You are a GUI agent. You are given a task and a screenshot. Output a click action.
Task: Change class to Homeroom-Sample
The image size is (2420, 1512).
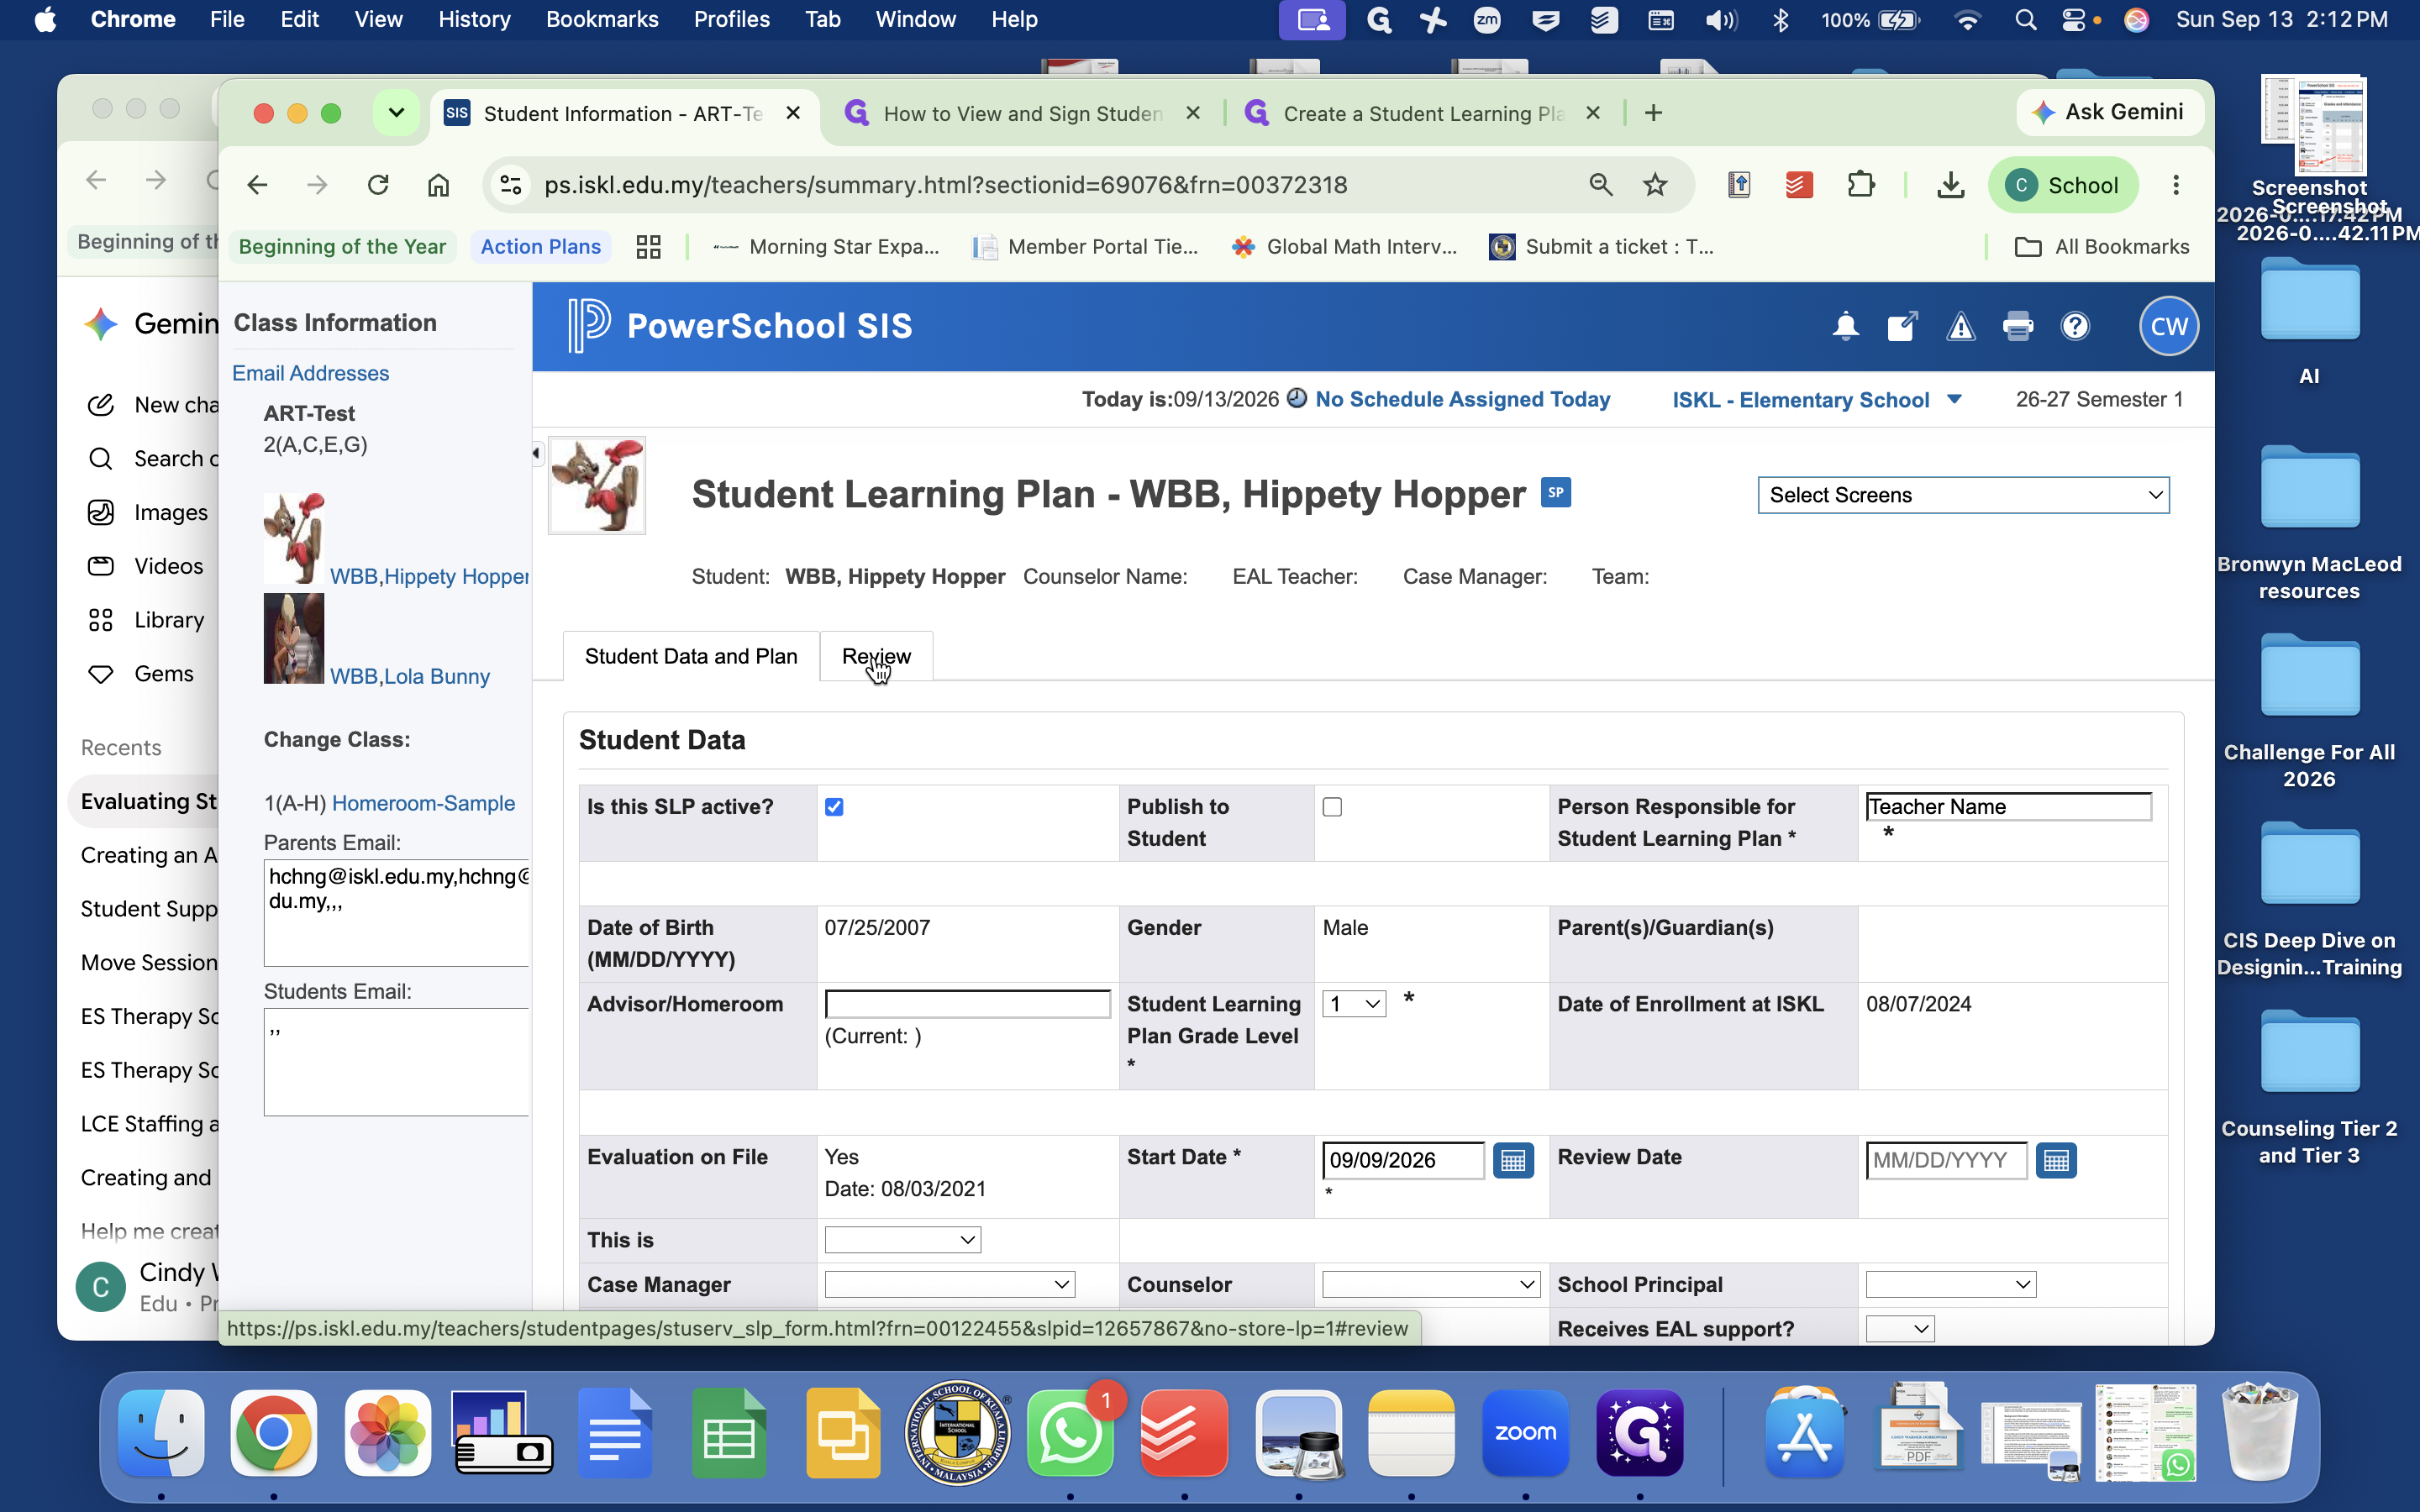point(423,803)
